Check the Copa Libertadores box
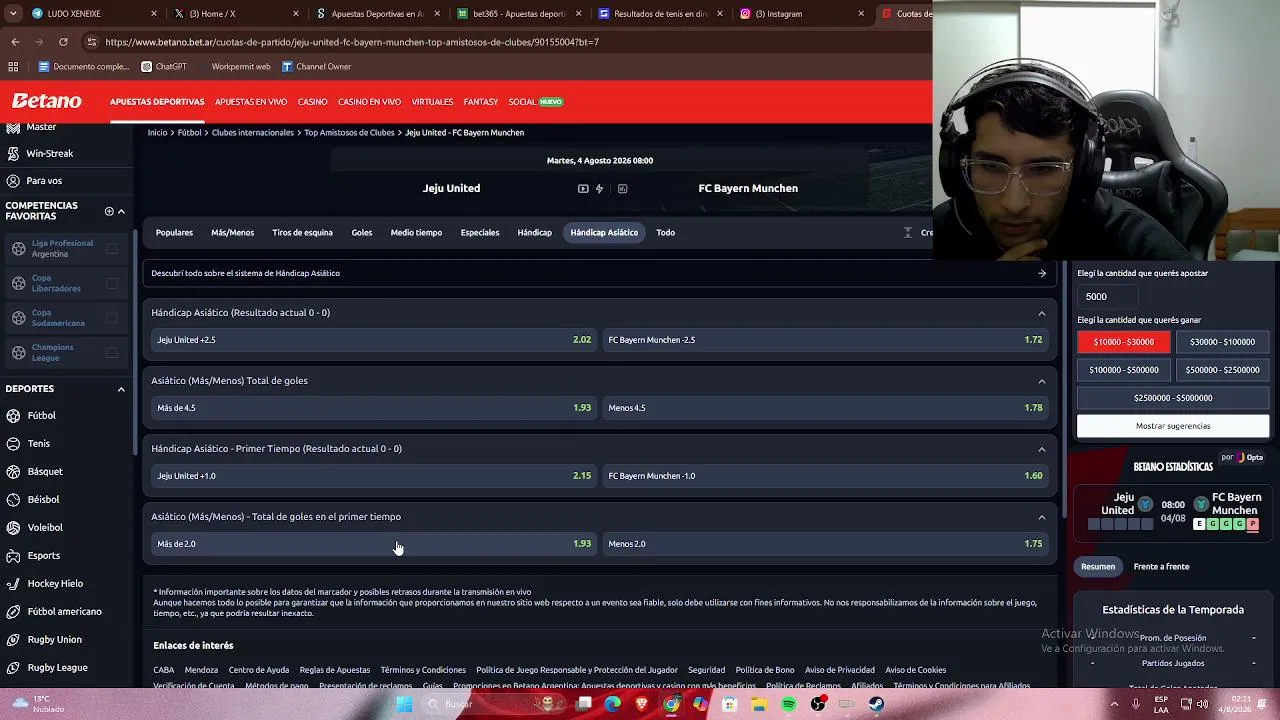1280x720 pixels. pyautogui.click(x=112, y=284)
